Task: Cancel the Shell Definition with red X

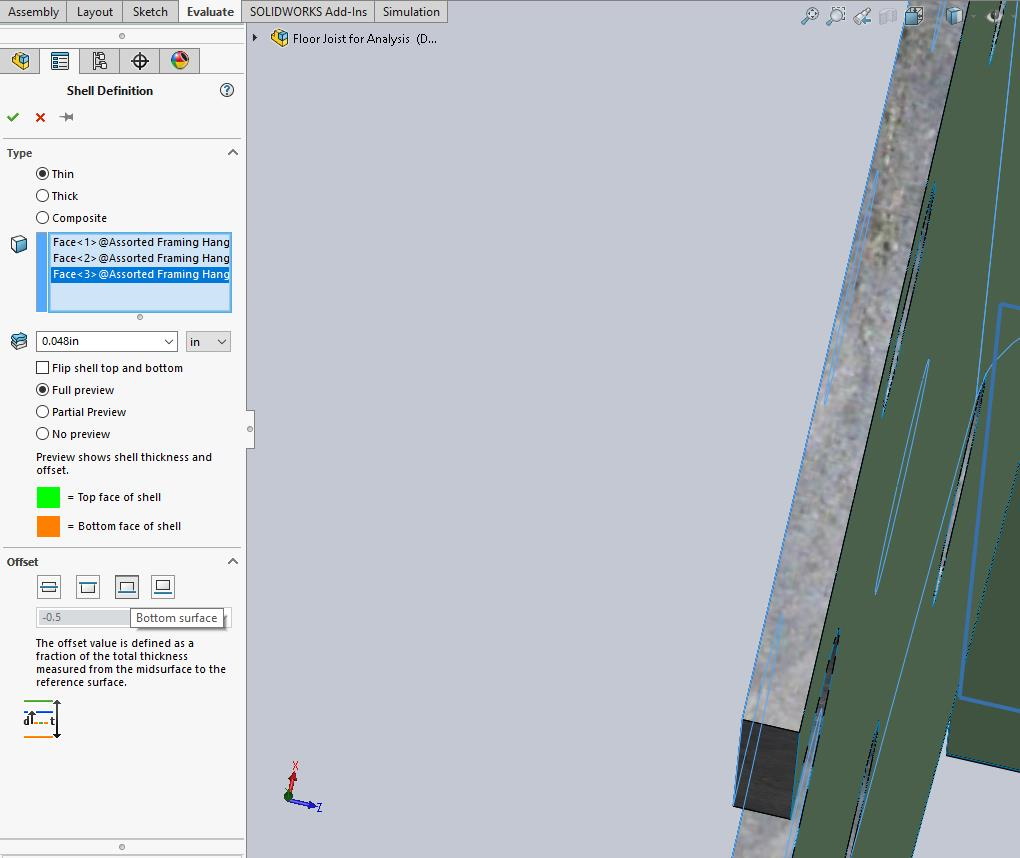Action: (39, 117)
